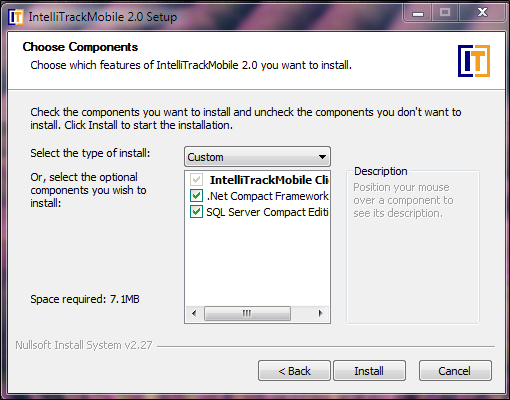
Task: Click the grayed IntelliTrackMobile Client checkbox
Action: [196, 180]
